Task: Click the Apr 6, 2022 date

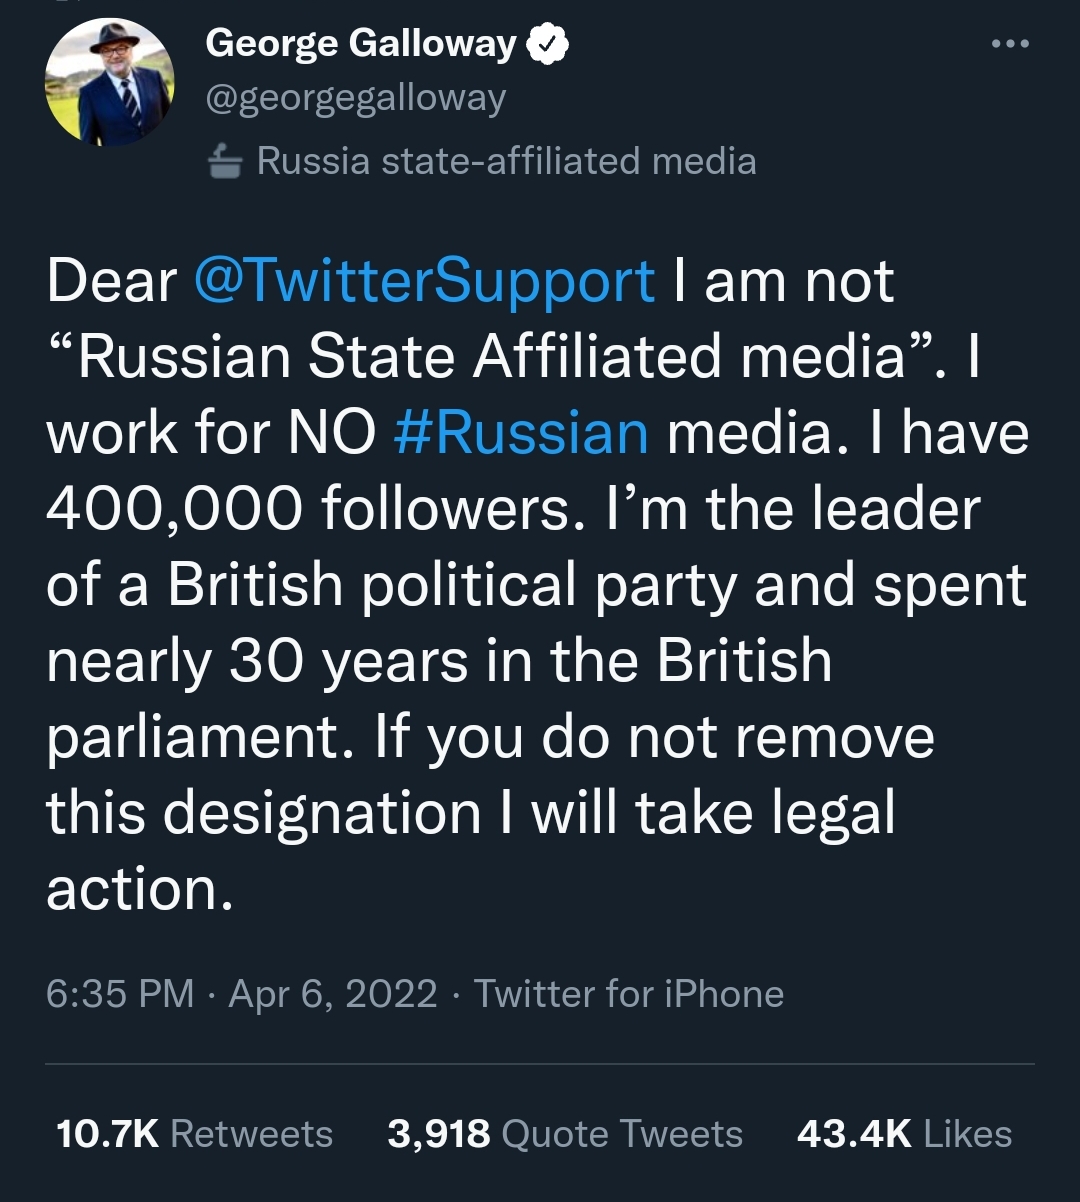Action: pyautogui.click(x=333, y=994)
